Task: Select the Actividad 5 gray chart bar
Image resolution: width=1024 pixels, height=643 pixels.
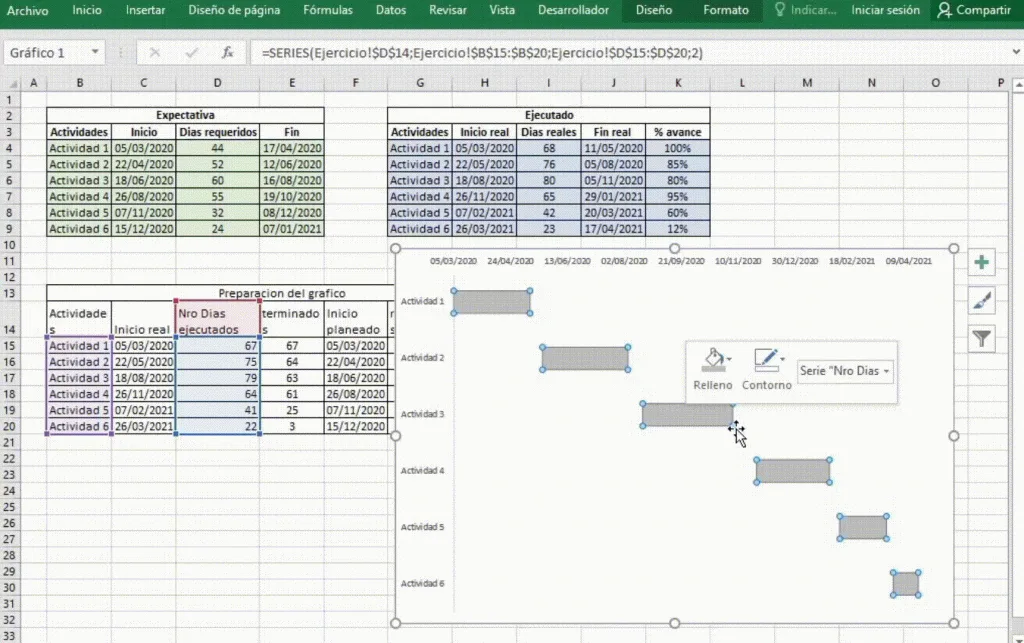Action: (863, 527)
